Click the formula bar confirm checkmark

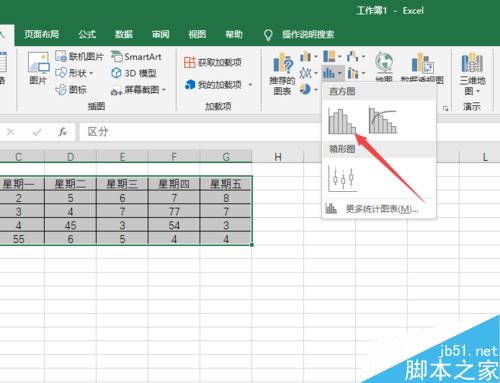tap(37, 132)
